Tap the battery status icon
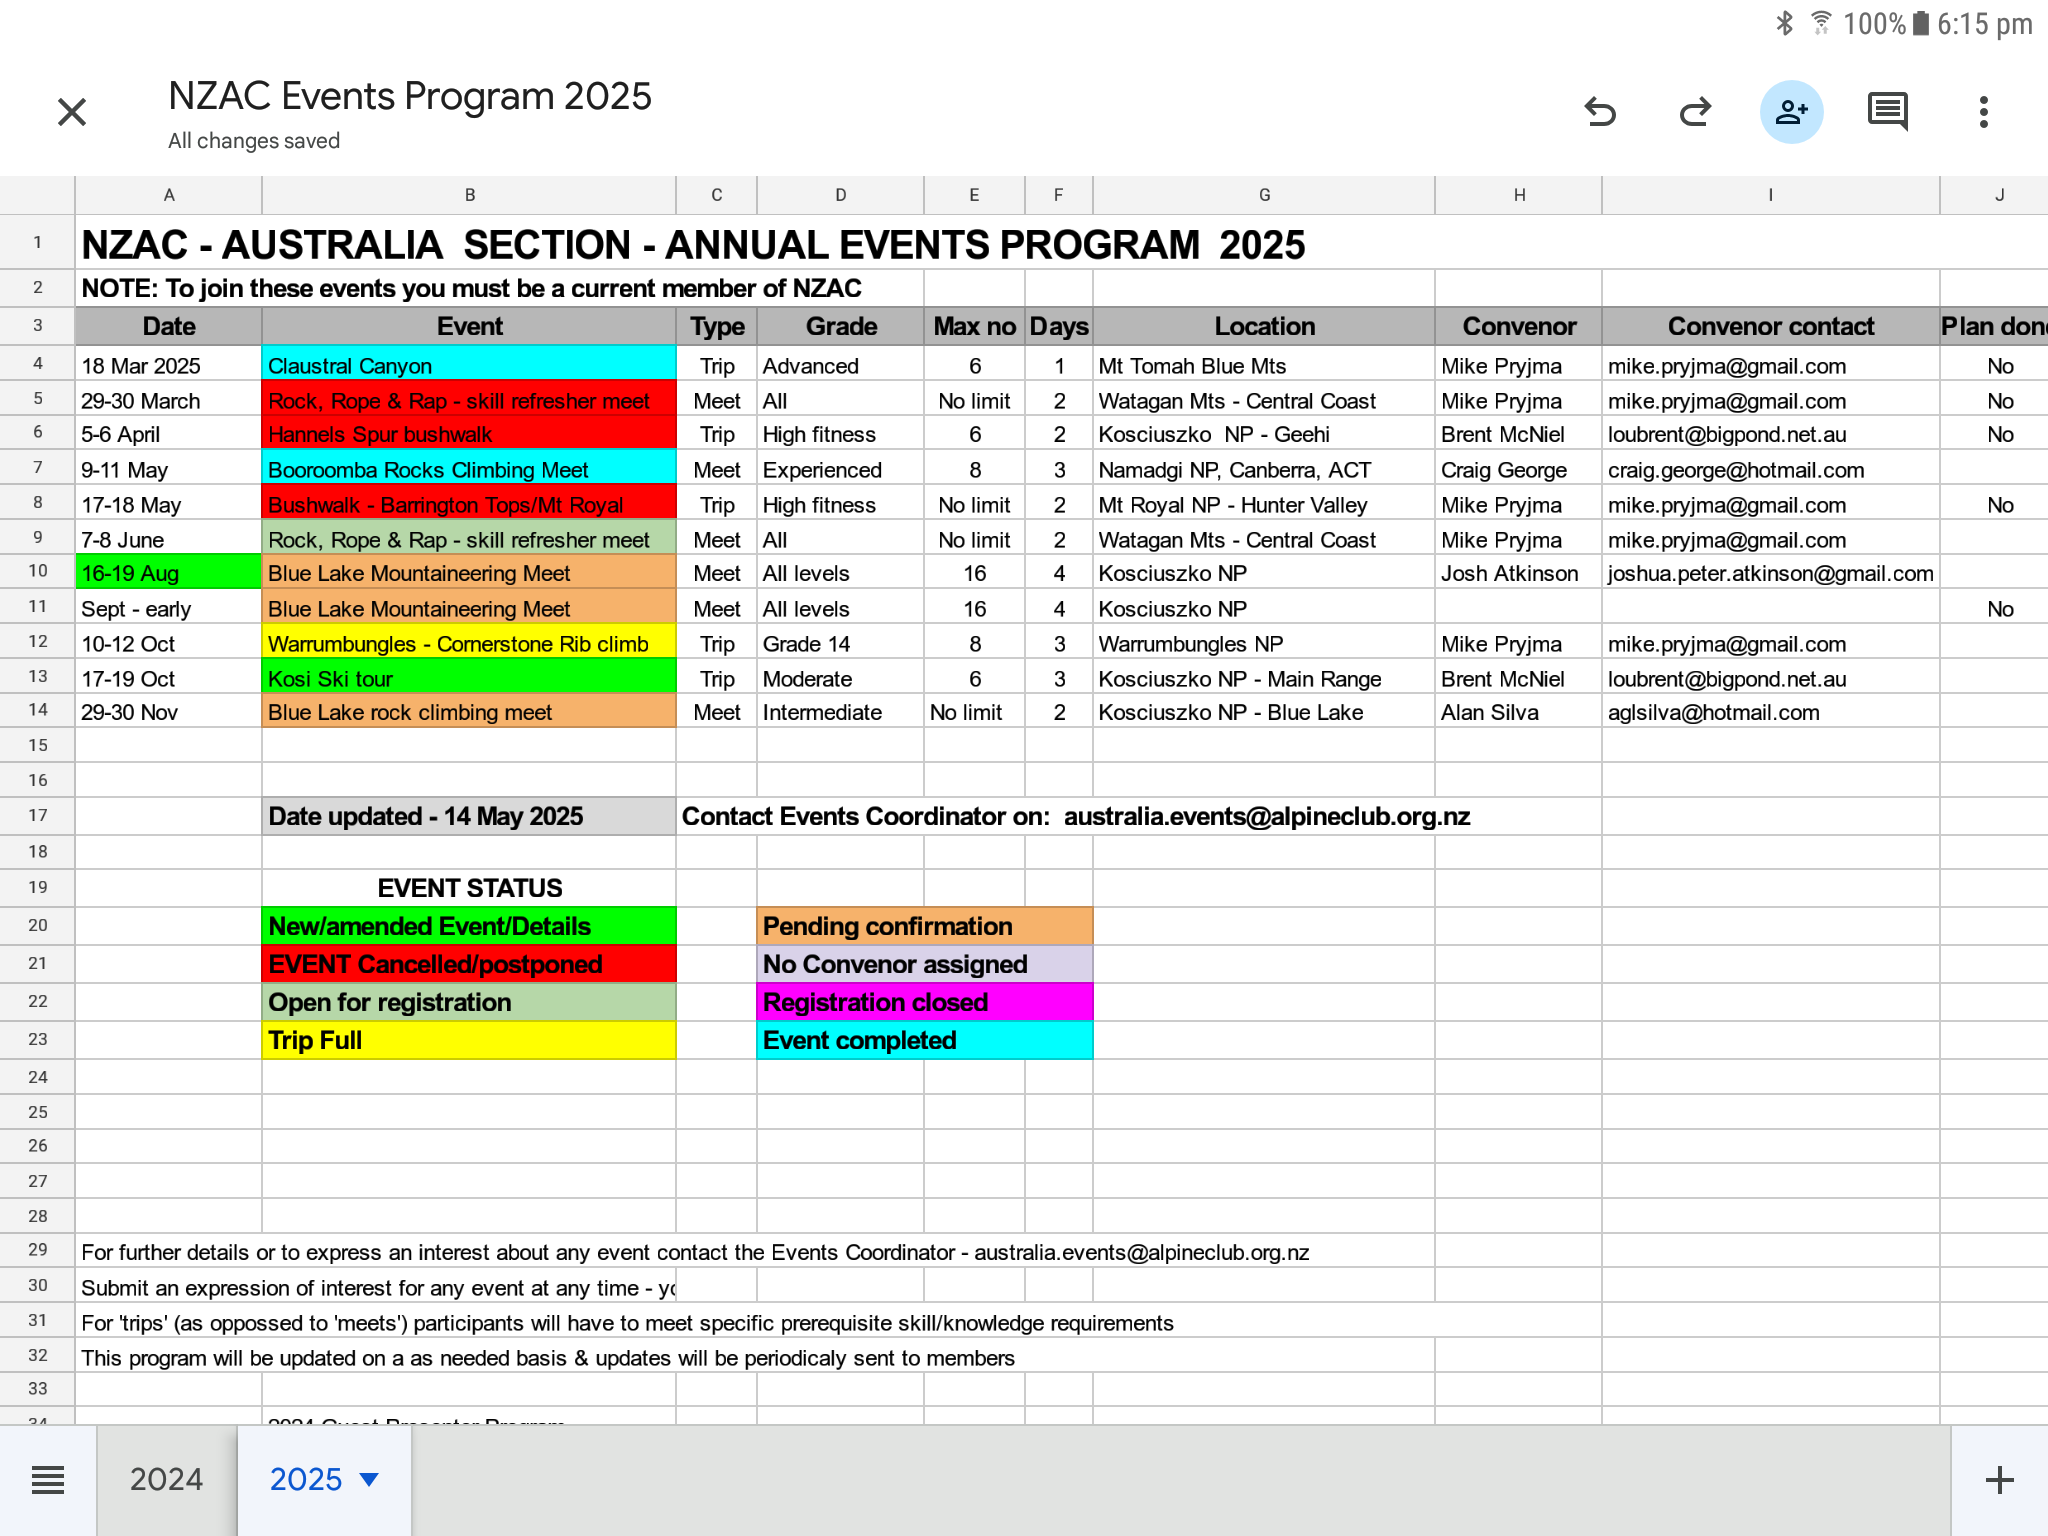The height and width of the screenshot is (1536, 2048). (x=1921, y=23)
